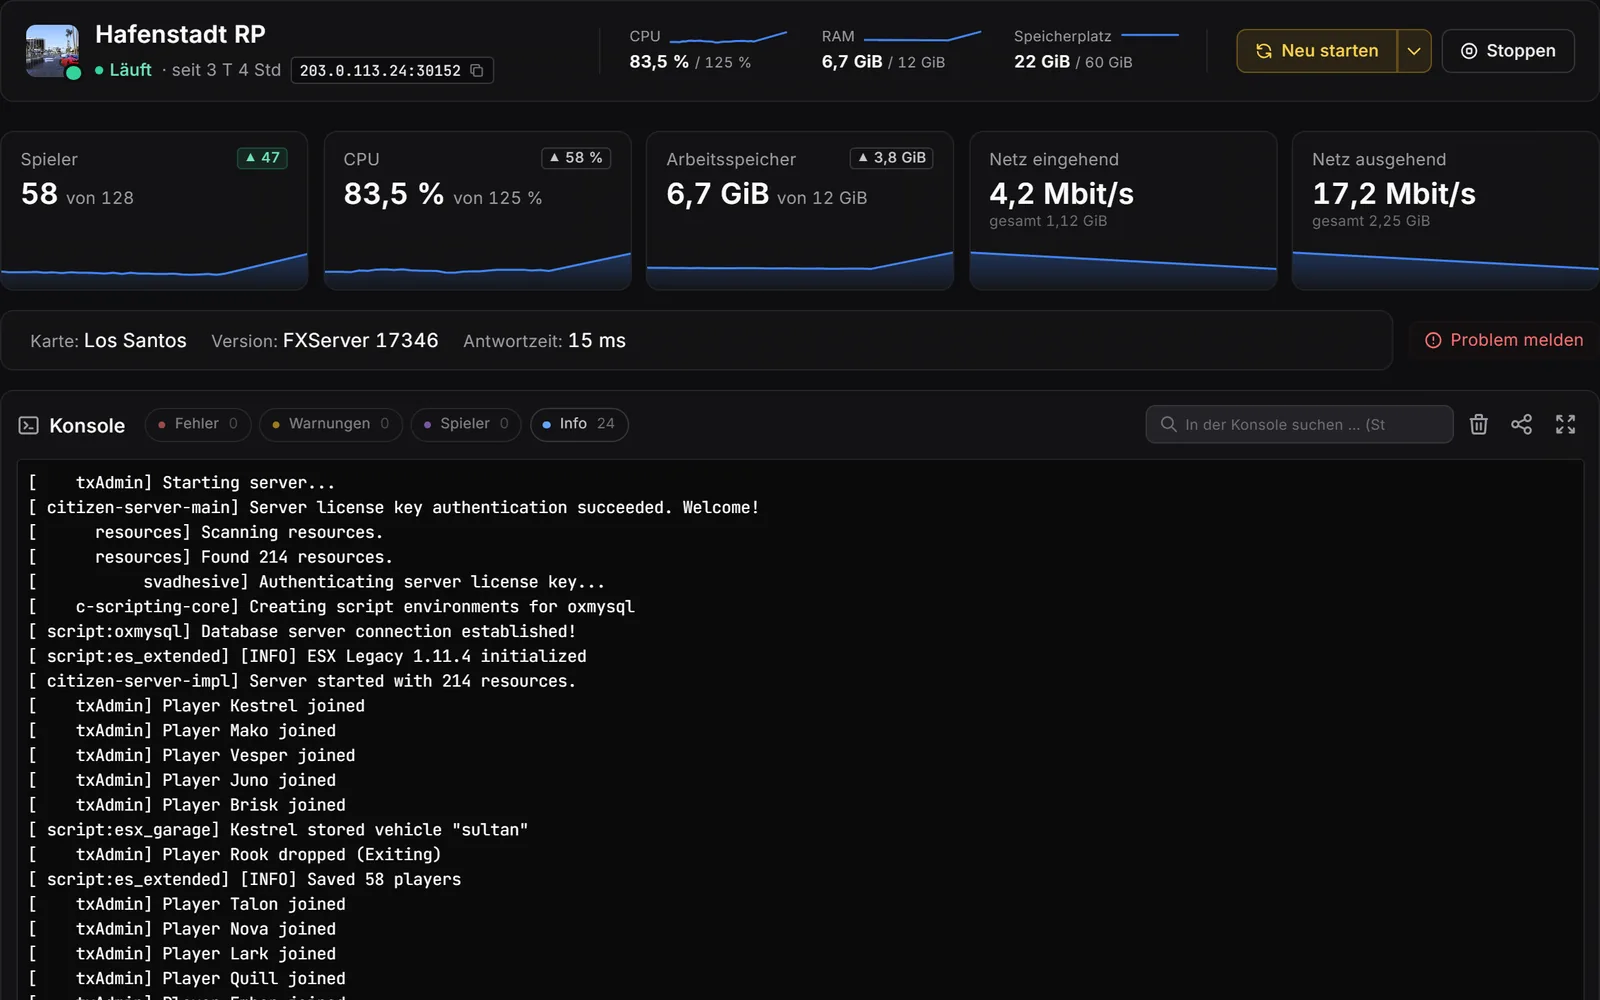Click the header RAM usage value
This screenshot has height=1000, width=1600.
point(852,62)
